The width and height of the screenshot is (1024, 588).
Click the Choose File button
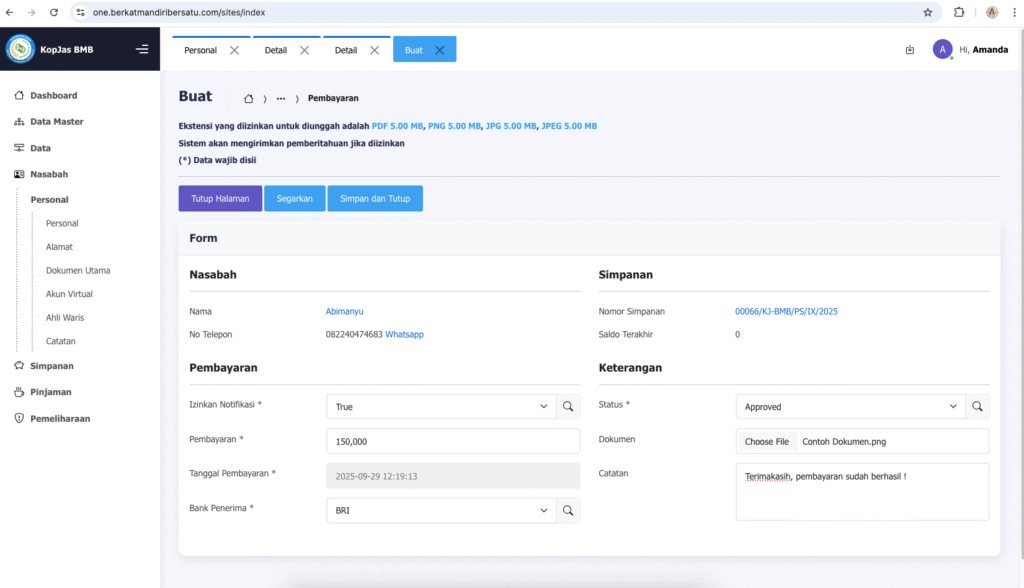[767, 441]
